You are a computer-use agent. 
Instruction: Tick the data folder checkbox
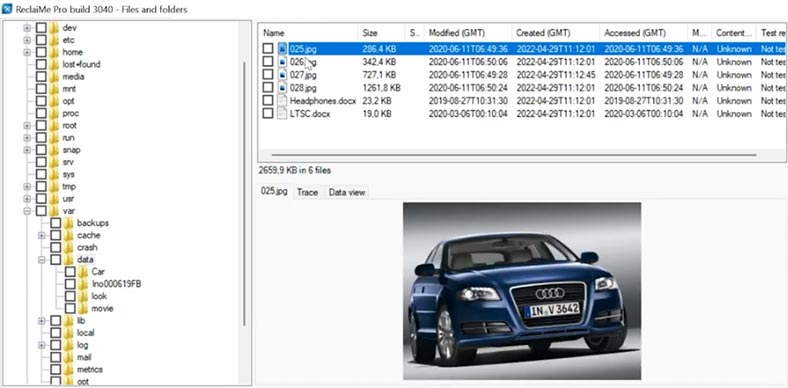pyautogui.click(x=56, y=259)
